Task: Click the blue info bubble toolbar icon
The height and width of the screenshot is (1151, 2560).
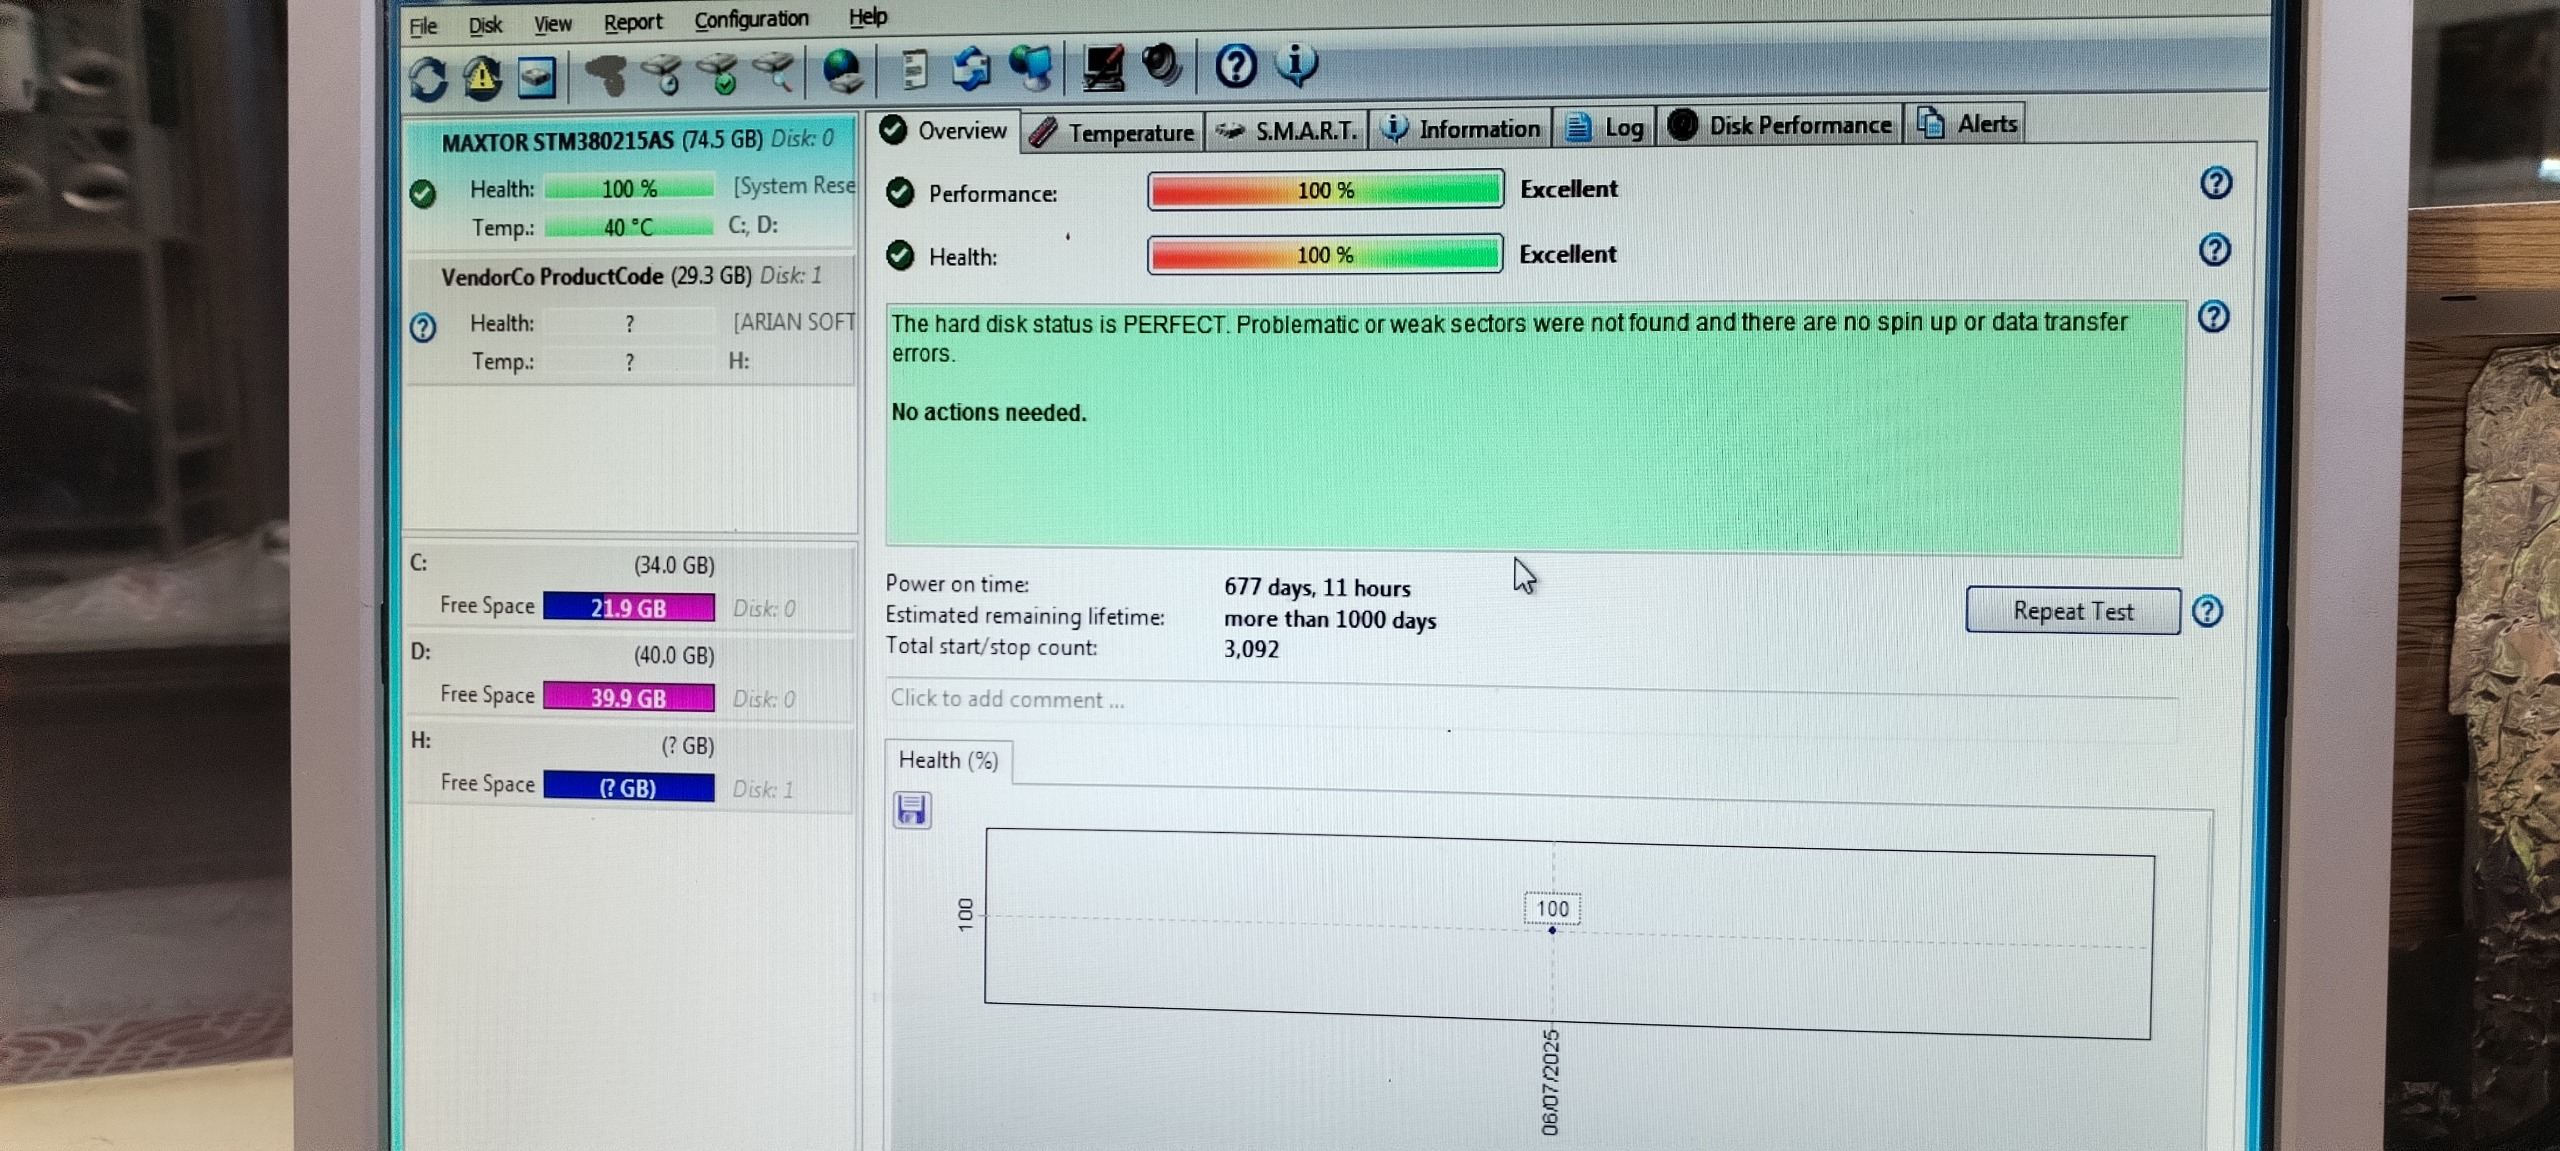Action: [x=1296, y=64]
